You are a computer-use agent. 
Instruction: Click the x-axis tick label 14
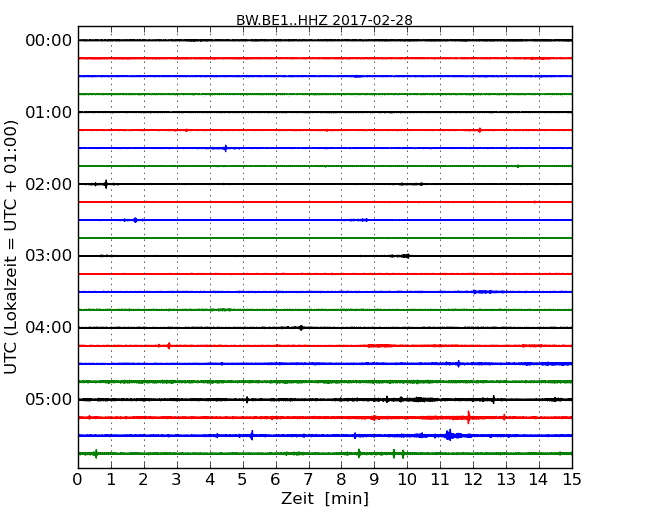coord(538,479)
